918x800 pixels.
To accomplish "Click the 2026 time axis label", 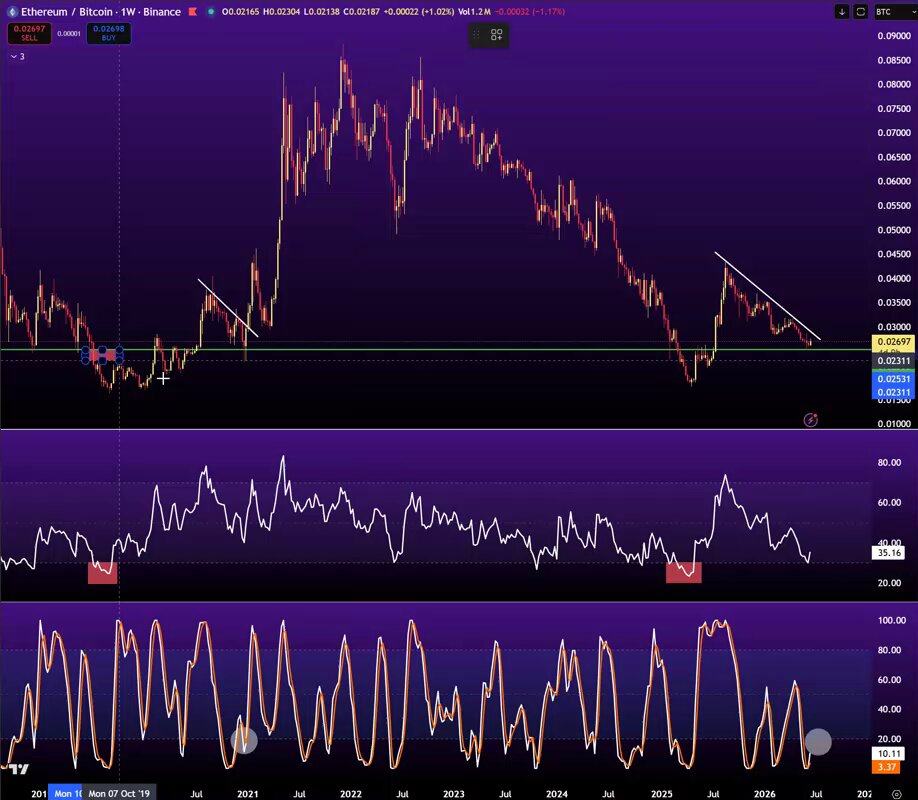I will 765,794.
